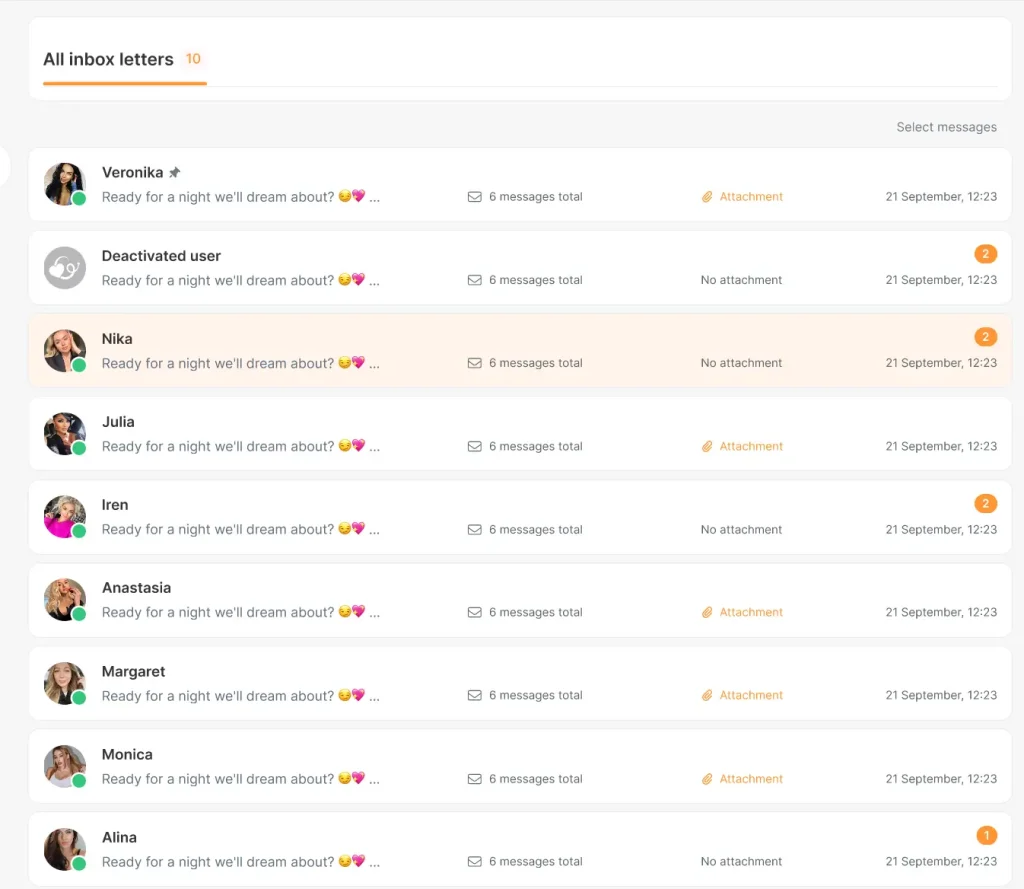The width and height of the screenshot is (1024, 889).
Task: Open the Attachment link in Anastasia's row
Action: [750, 613]
